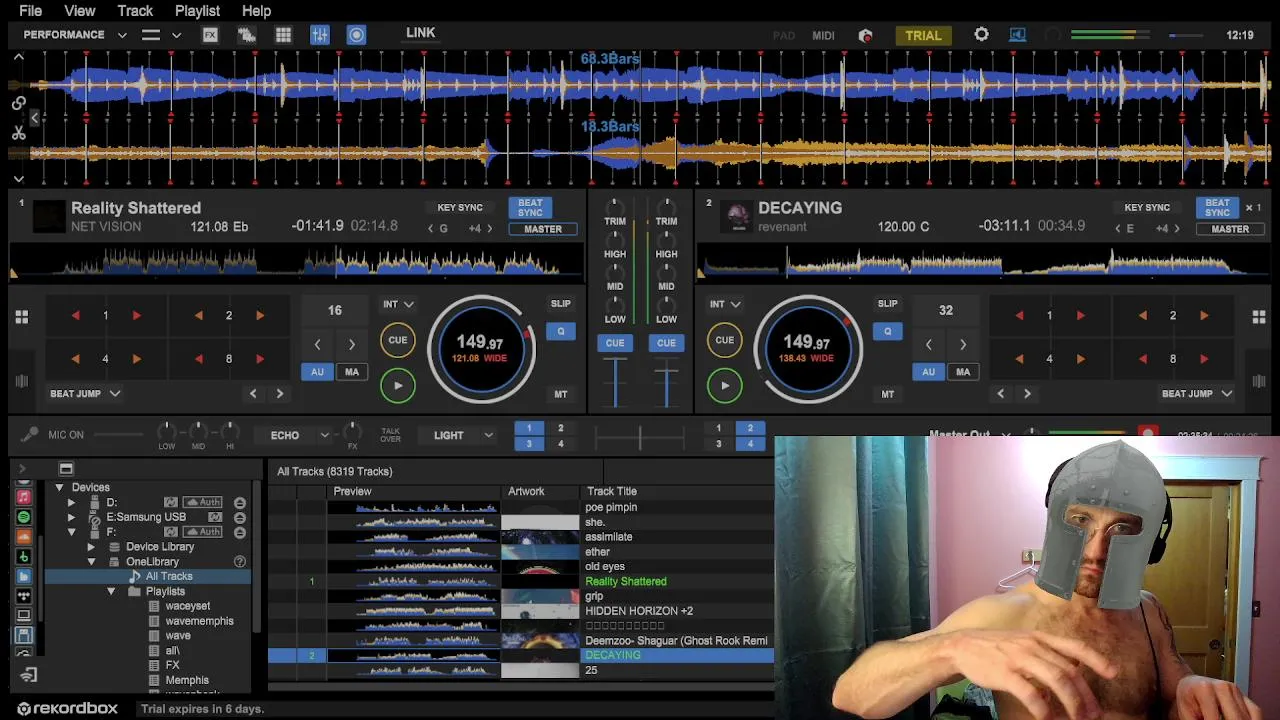Click the MIDI button
Image resolution: width=1280 pixels, height=720 pixels.
pos(823,36)
